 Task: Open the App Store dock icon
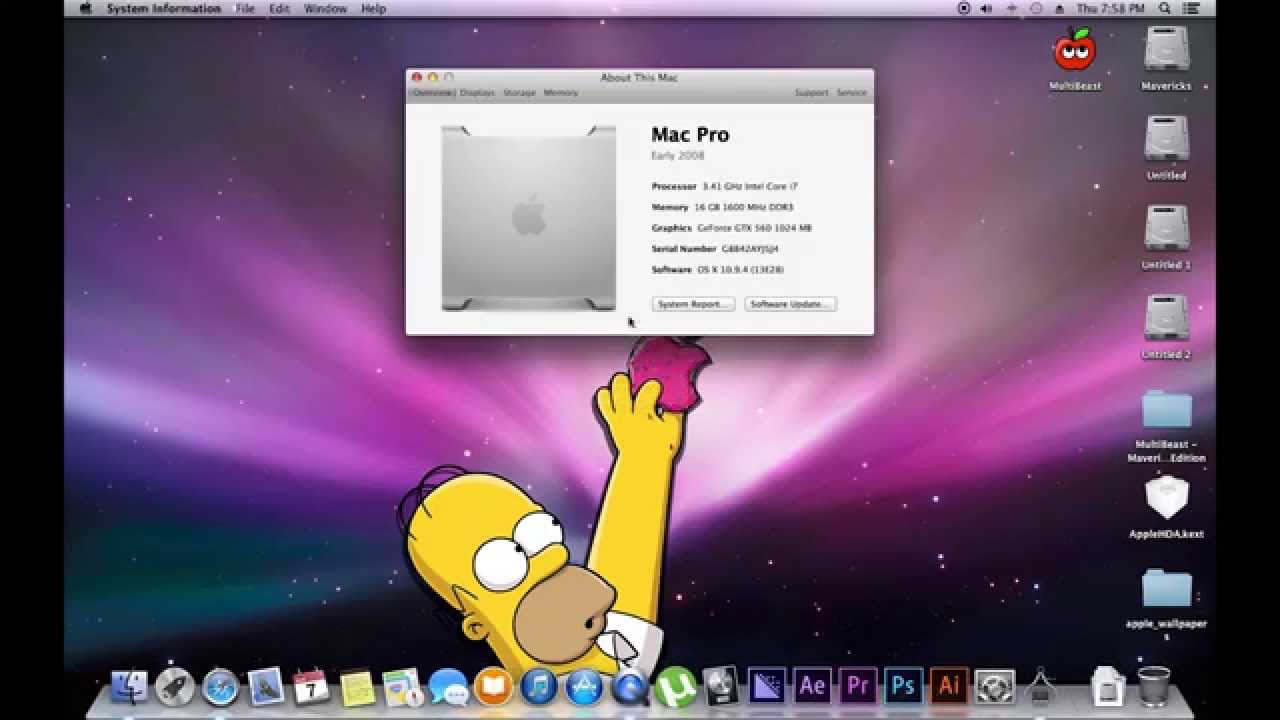[584, 687]
